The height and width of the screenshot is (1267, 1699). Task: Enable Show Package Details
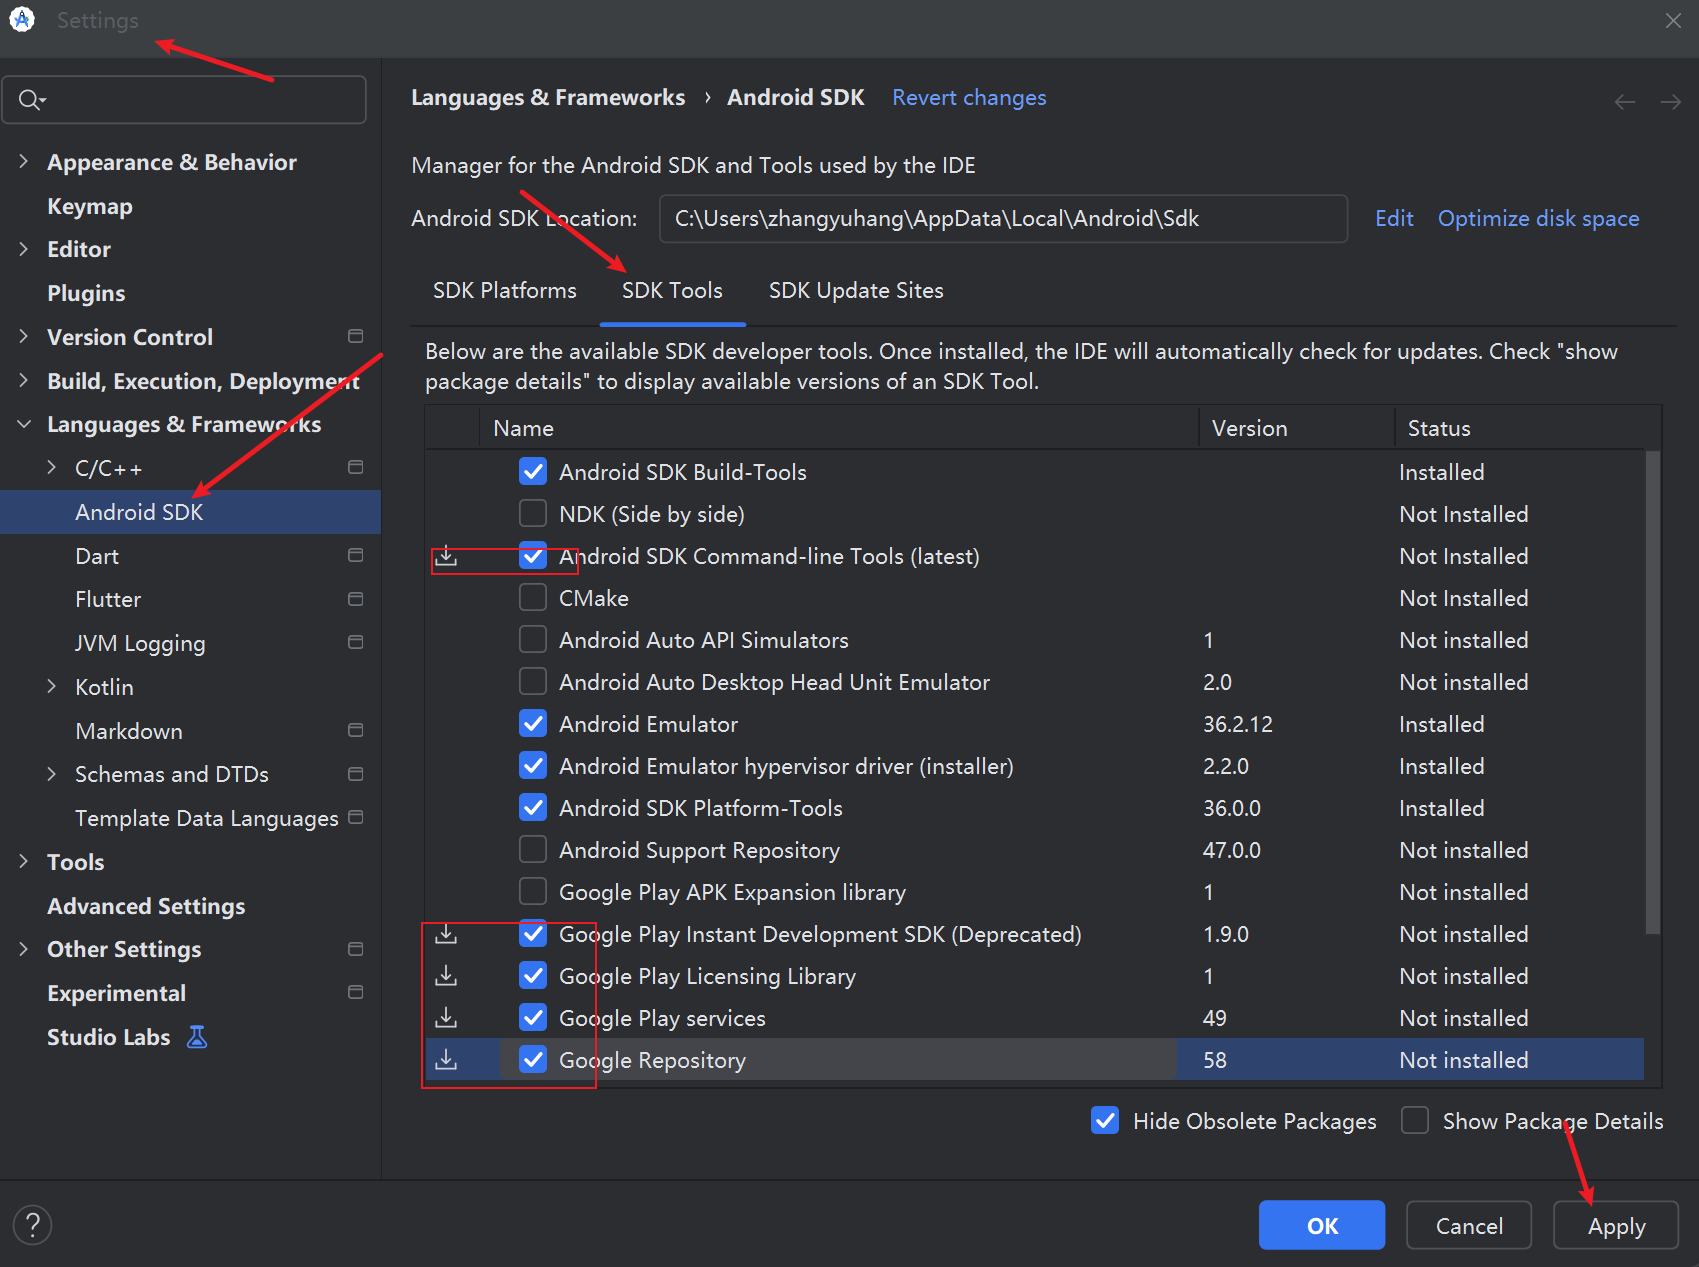pyautogui.click(x=1415, y=1121)
